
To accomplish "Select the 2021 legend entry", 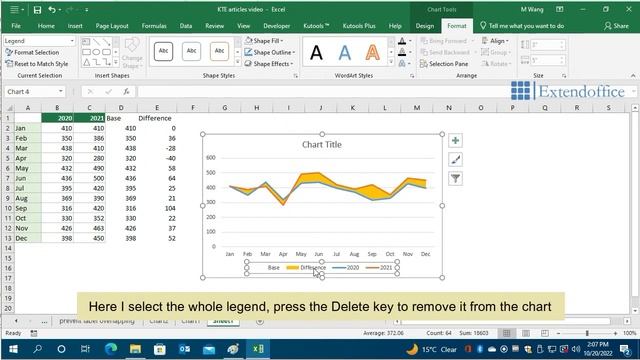I will (379, 267).
